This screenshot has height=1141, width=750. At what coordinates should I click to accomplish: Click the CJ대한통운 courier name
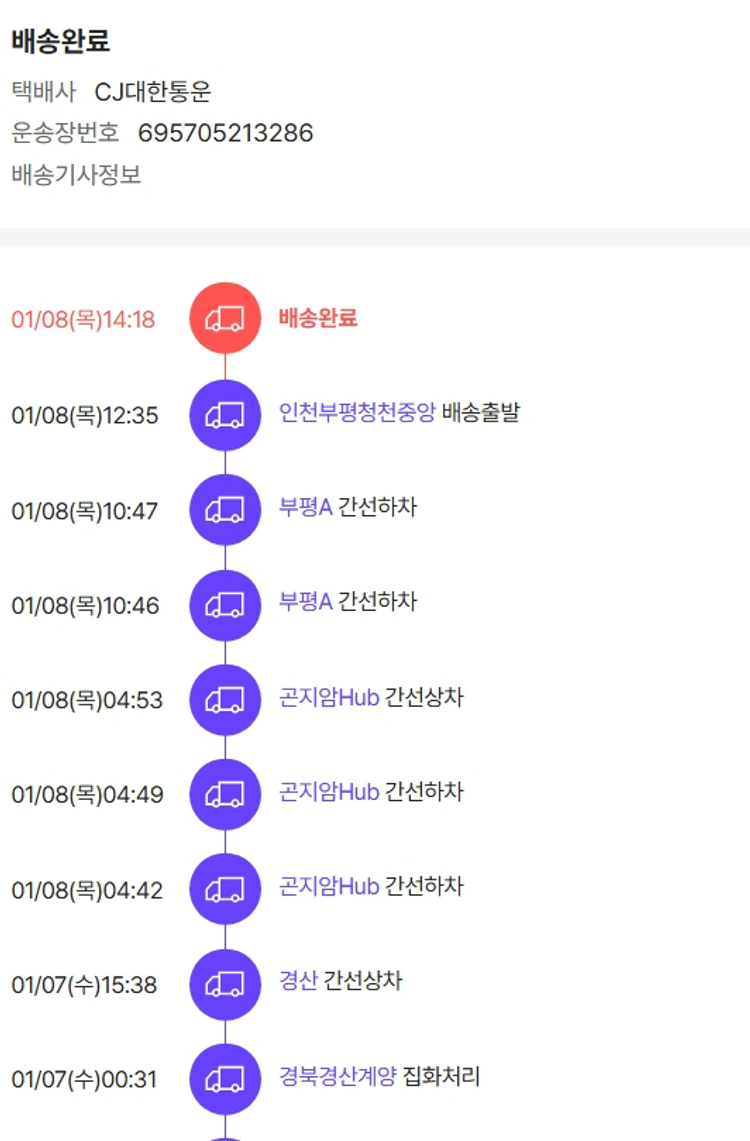click(x=153, y=92)
